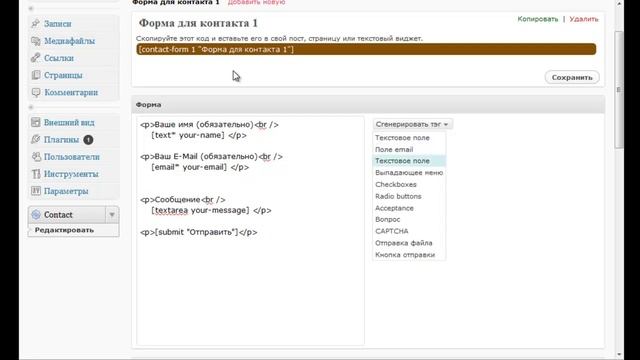
Task: Click the Комментарии speech bubble icon
Action: [36, 92]
